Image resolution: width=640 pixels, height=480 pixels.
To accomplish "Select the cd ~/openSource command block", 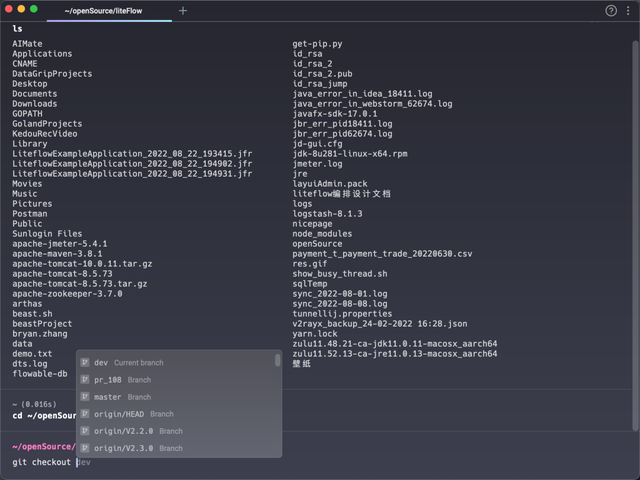I will click(40, 415).
